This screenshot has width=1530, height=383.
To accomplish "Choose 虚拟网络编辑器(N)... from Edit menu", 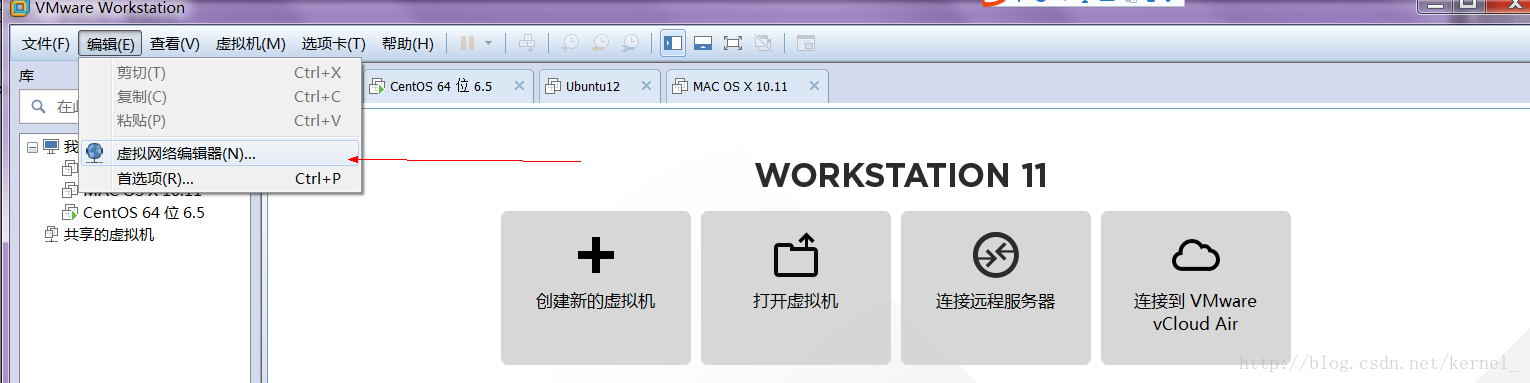I will click(221, 154).
